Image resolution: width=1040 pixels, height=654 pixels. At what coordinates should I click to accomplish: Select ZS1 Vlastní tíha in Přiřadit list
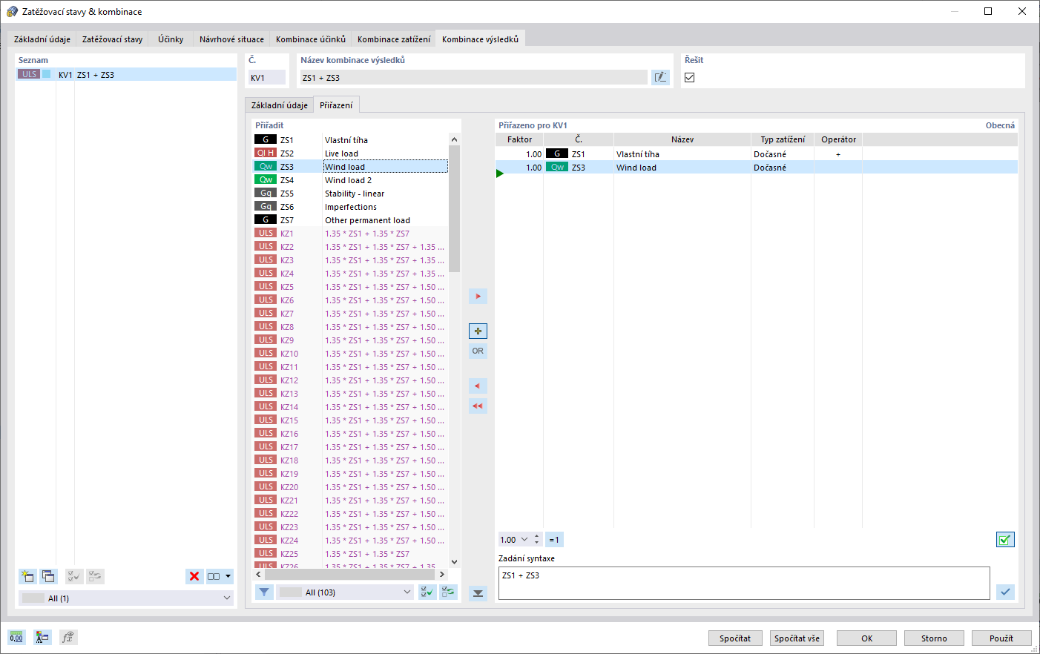coord(351,140)
